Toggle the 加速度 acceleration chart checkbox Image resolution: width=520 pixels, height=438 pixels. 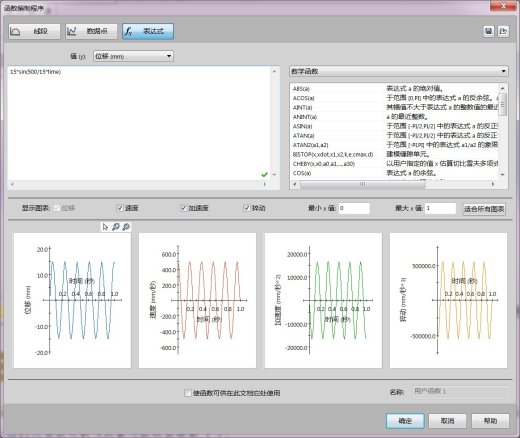(183, 208)
